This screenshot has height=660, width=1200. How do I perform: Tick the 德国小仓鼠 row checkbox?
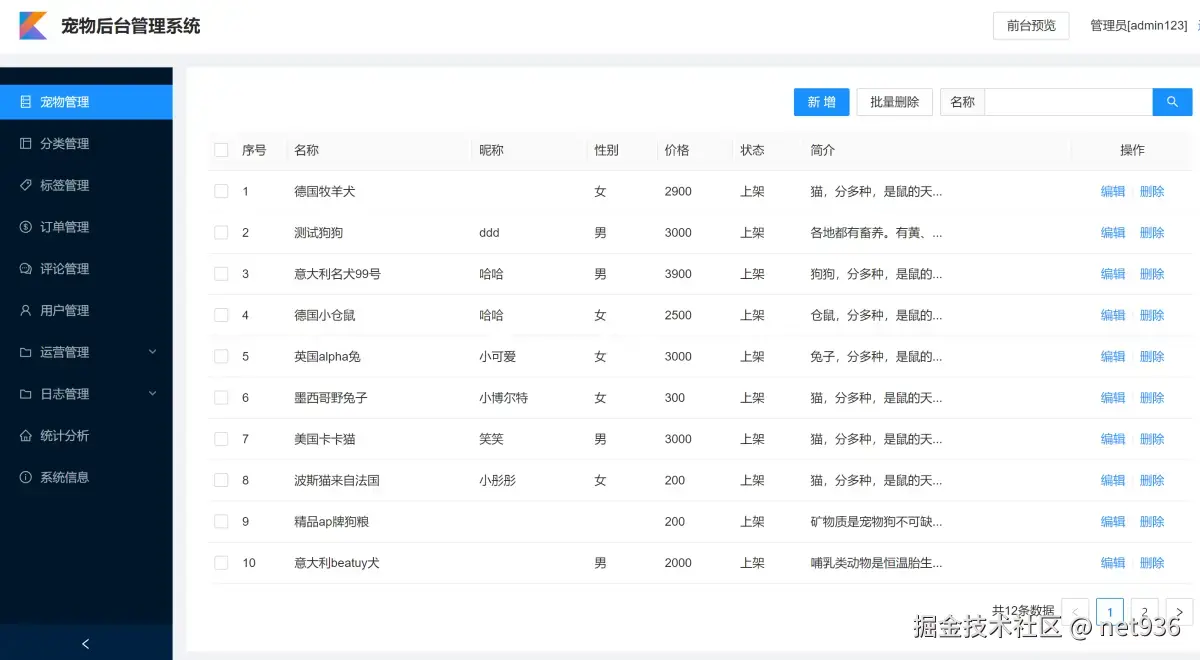click(x=221, y=315)
